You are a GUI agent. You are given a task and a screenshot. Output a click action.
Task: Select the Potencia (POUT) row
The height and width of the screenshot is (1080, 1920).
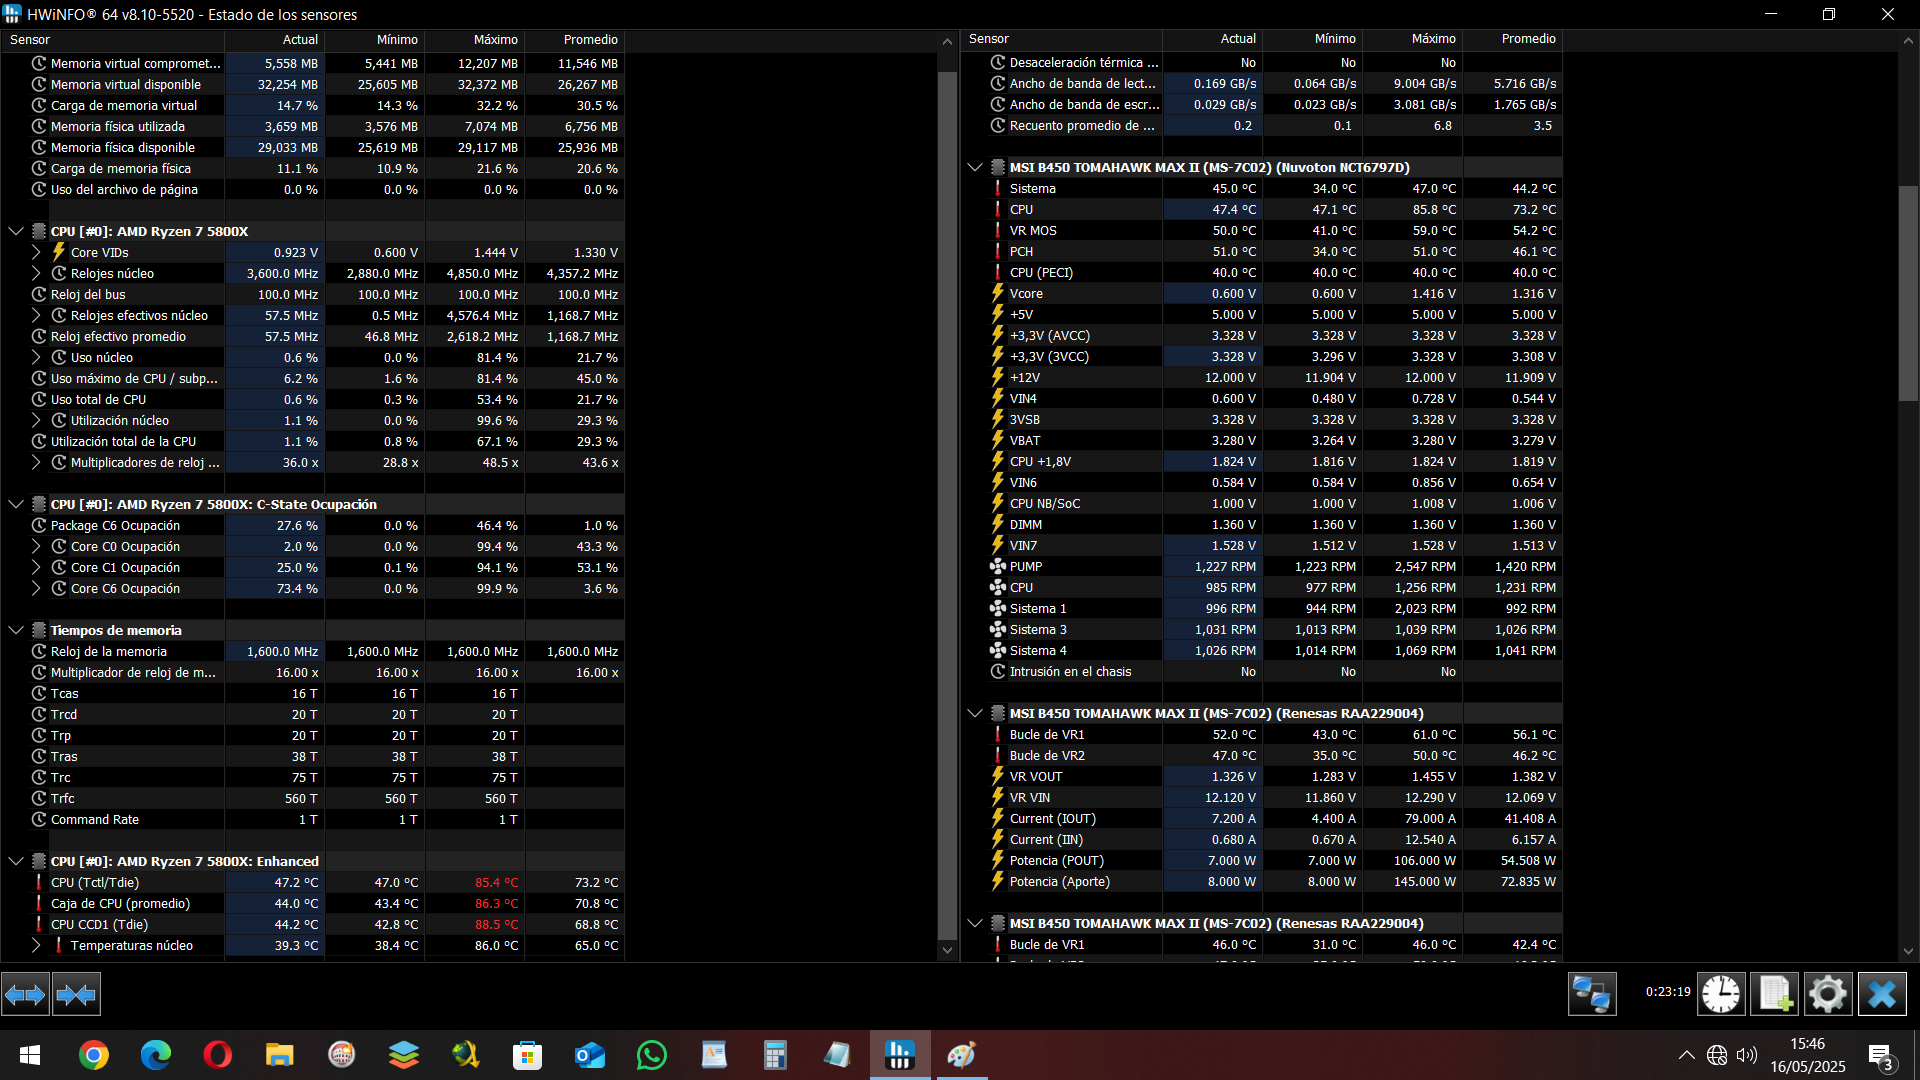[x=1262, y=861]
